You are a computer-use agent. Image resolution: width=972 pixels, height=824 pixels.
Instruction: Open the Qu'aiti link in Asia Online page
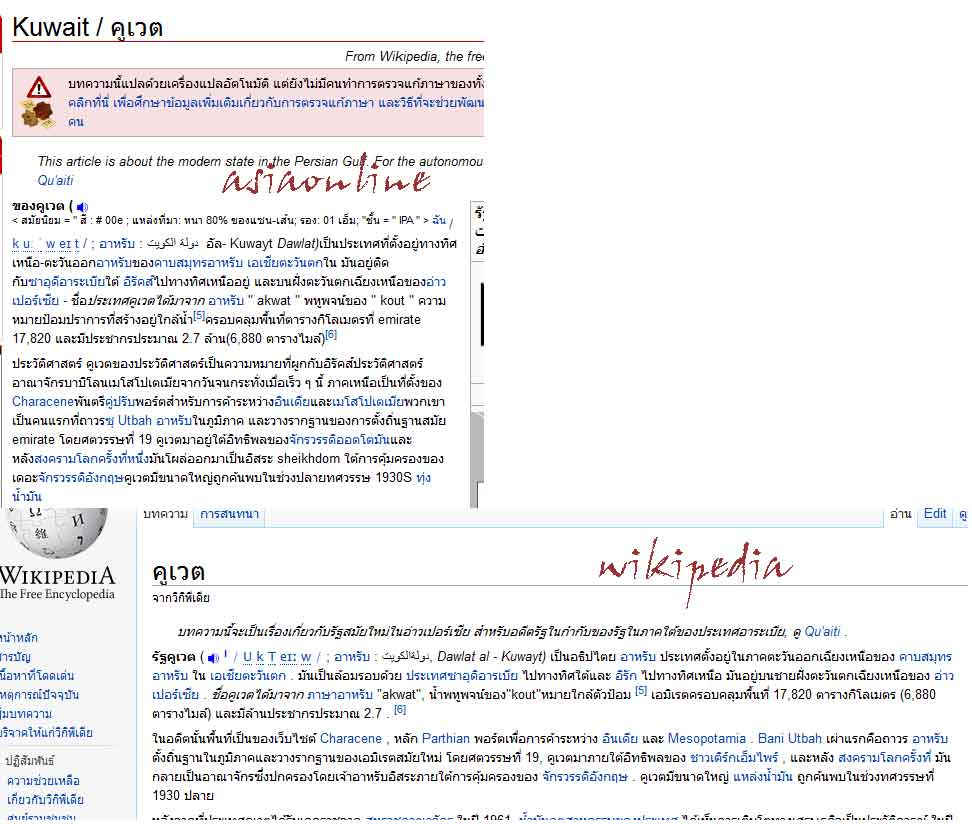(55, 180)
